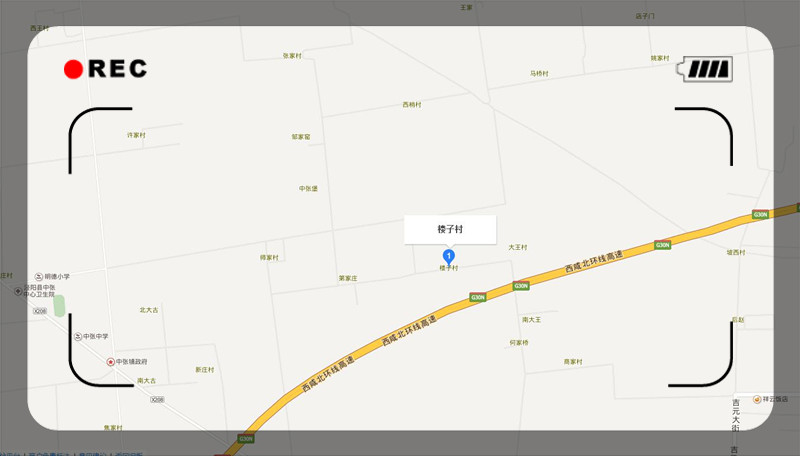
Task: Click the G30N shield at the bottom map edge
Action: click(x=245, y=439)
